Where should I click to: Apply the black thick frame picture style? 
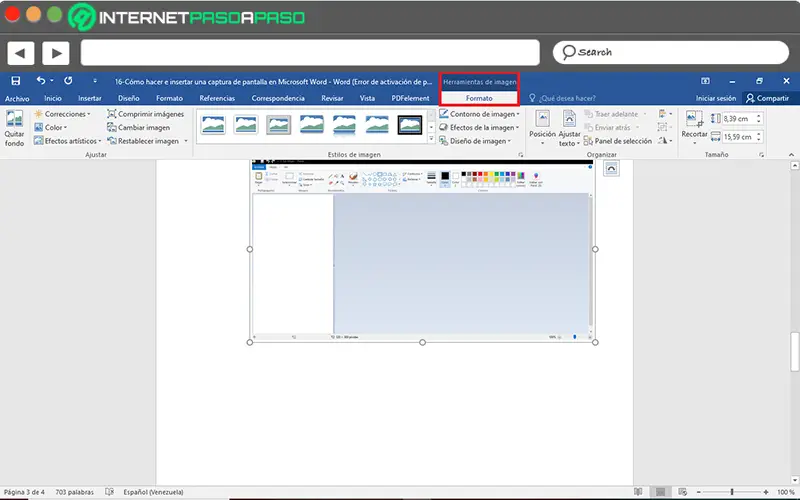click(410, 124)
